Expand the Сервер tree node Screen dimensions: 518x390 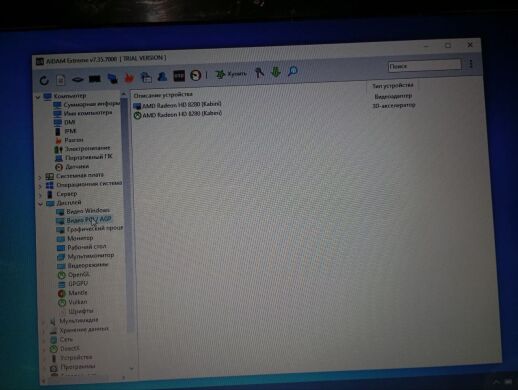[x=41, y=195]
